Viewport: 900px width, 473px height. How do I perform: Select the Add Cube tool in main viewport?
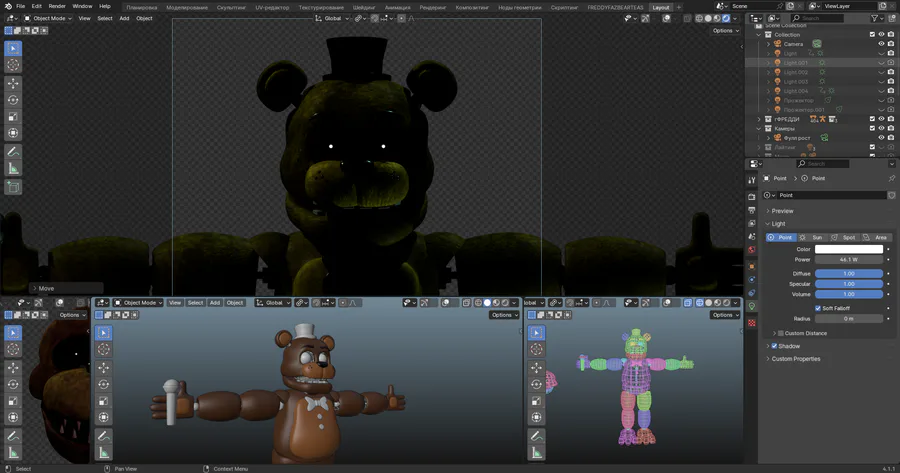pyautogui.click(x=13, y=187)
